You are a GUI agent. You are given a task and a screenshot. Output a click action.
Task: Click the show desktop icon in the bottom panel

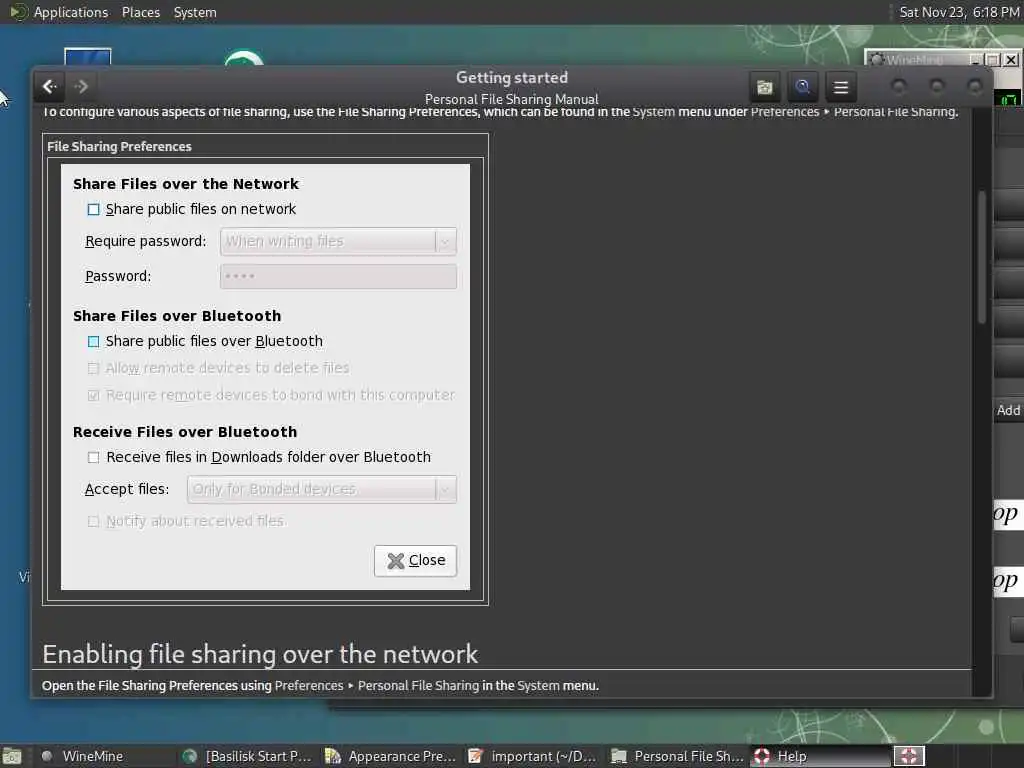[11, 756]
